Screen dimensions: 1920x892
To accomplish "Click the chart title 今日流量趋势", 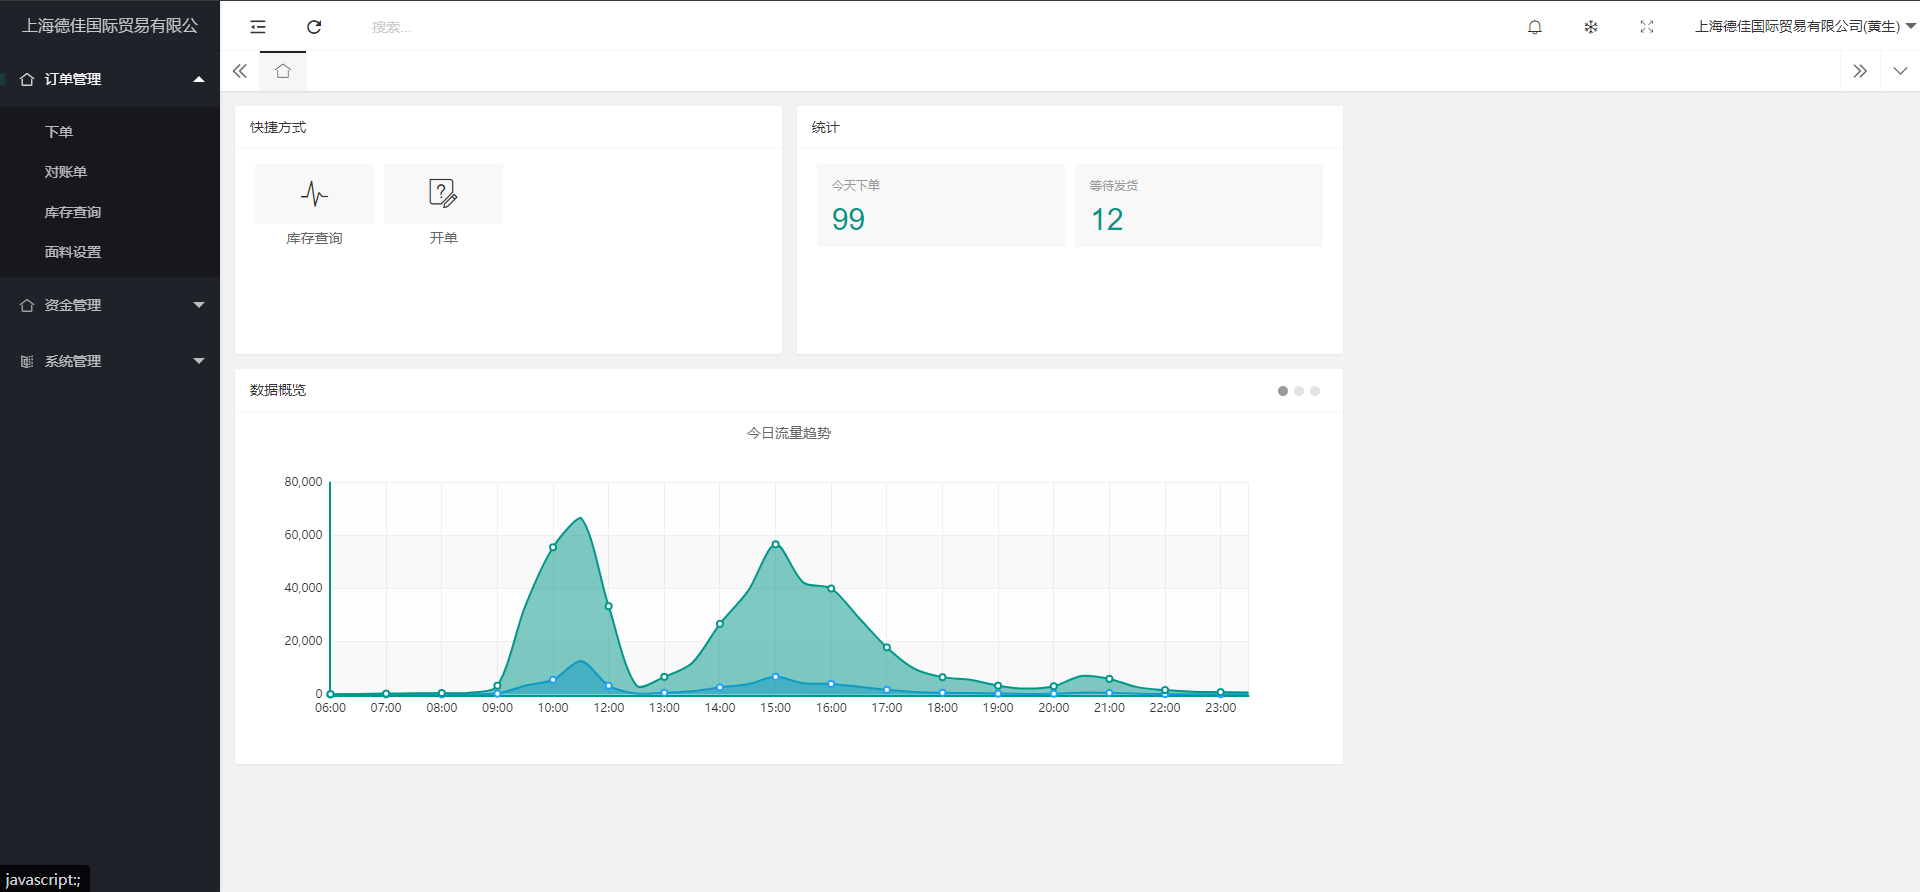I will [x=789, y=433].
